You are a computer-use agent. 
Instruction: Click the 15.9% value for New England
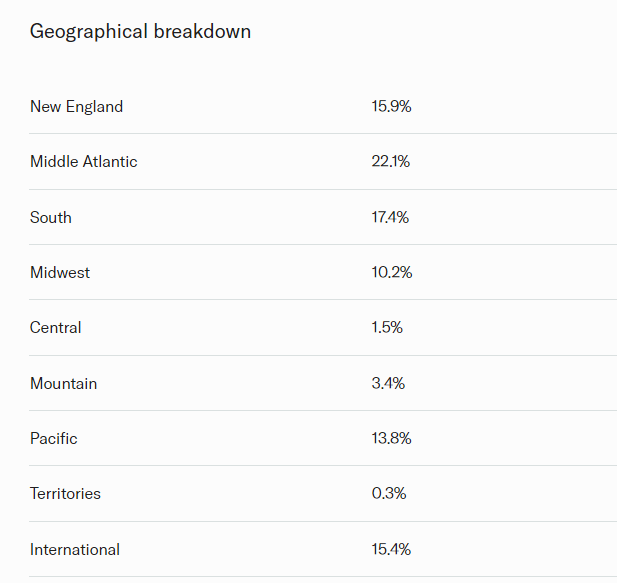click(391, 106)
